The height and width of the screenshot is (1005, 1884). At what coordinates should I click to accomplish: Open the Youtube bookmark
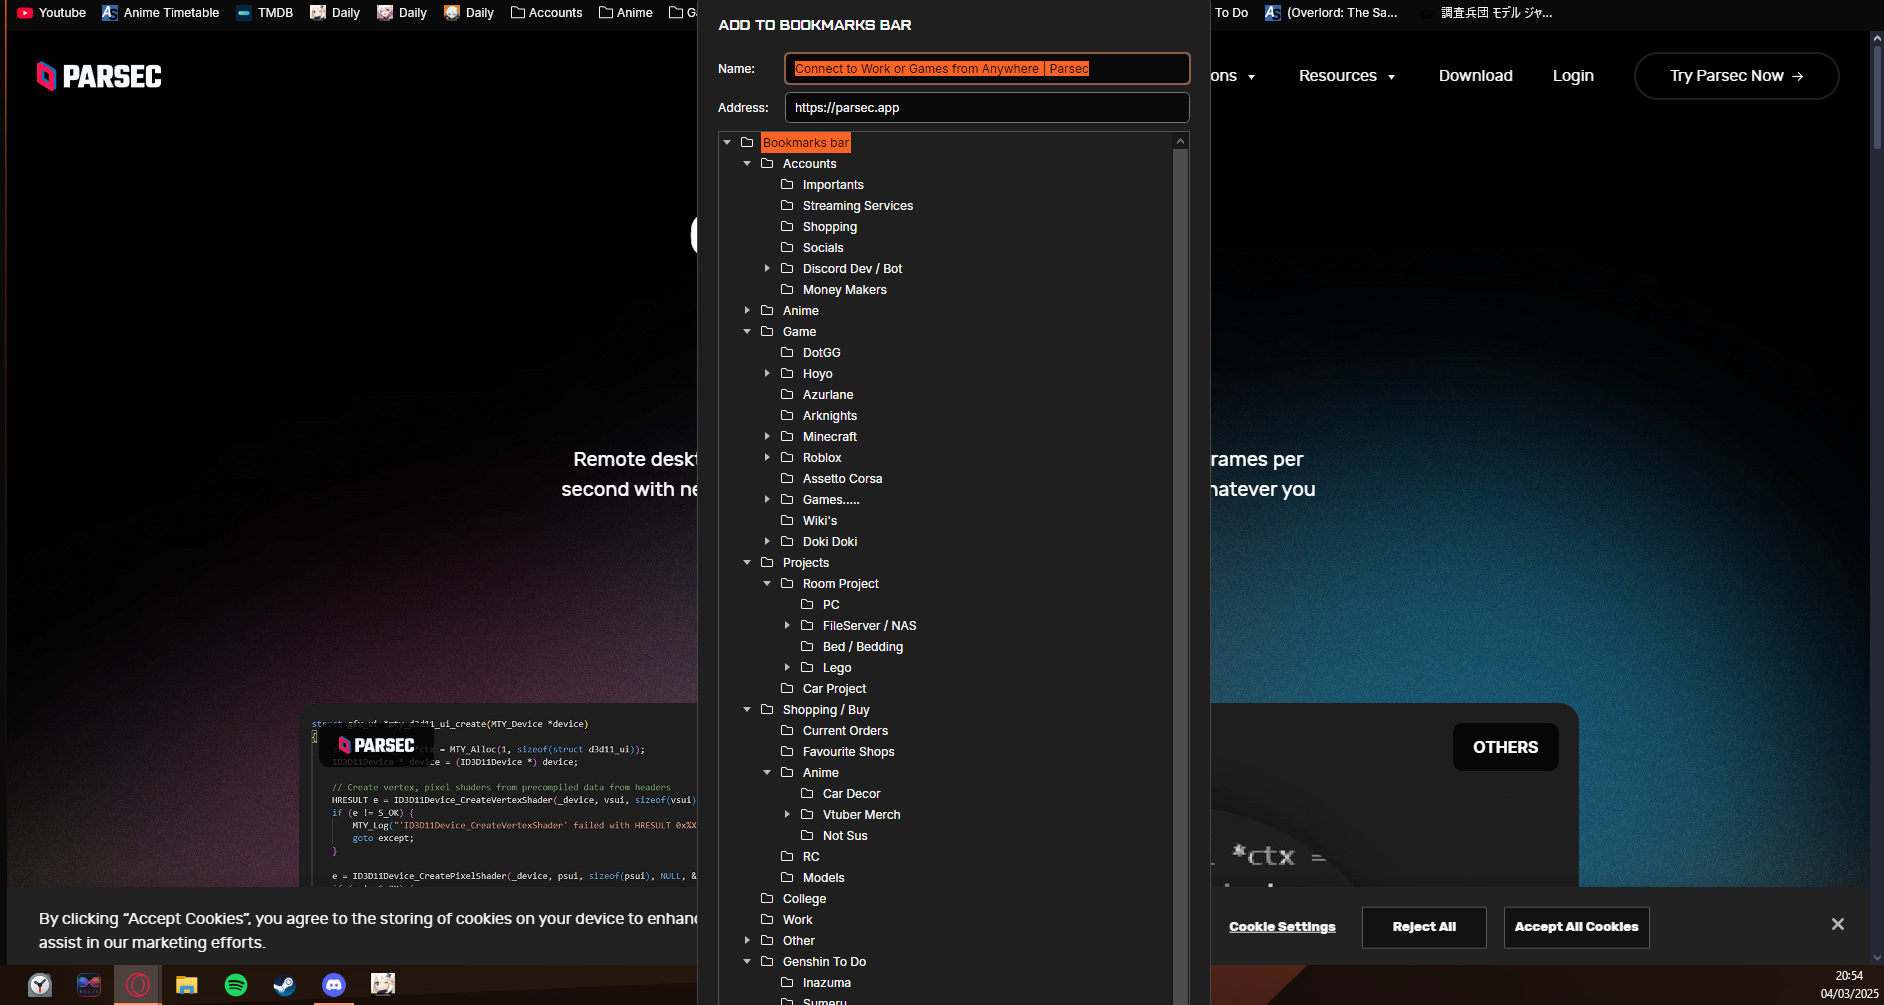[x=52, y=13]
